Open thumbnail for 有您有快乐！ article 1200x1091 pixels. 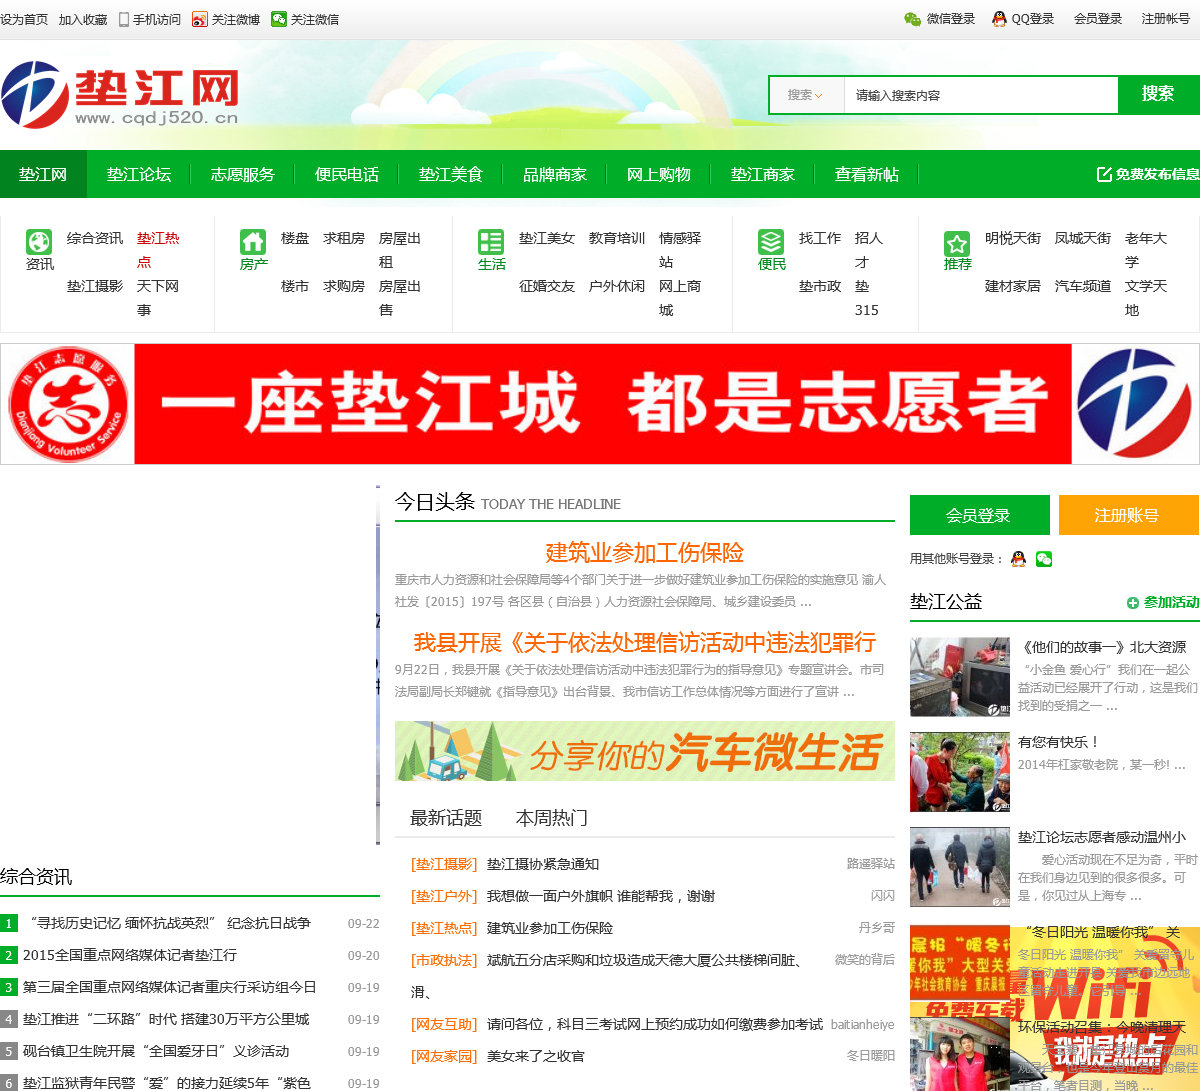tap(960, 772)
